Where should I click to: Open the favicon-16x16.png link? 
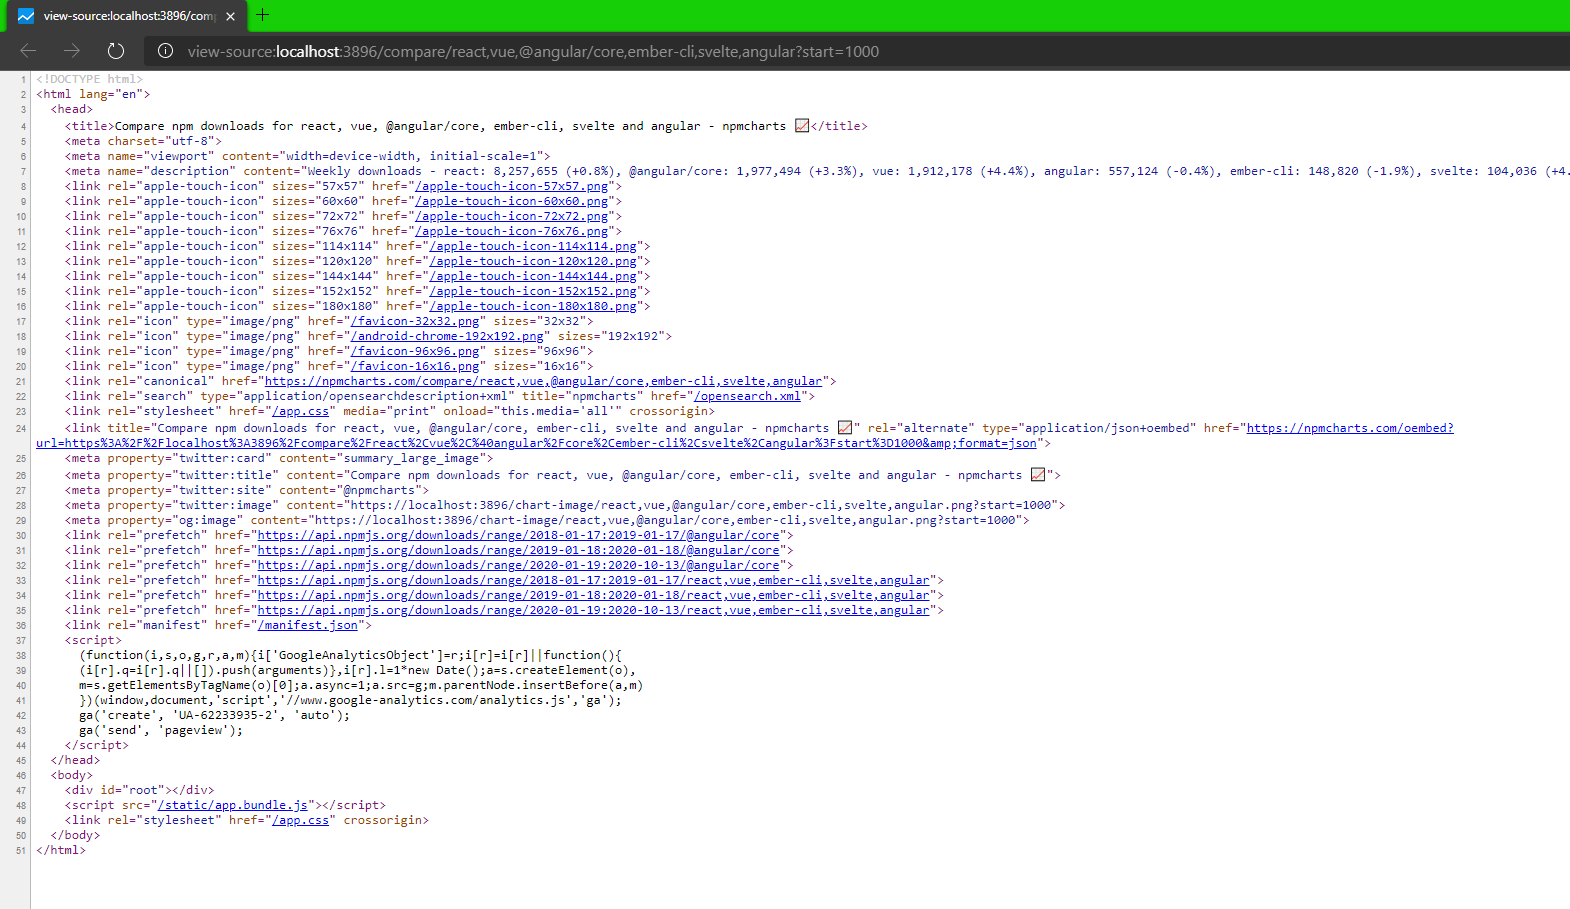(x=415, y=366)
